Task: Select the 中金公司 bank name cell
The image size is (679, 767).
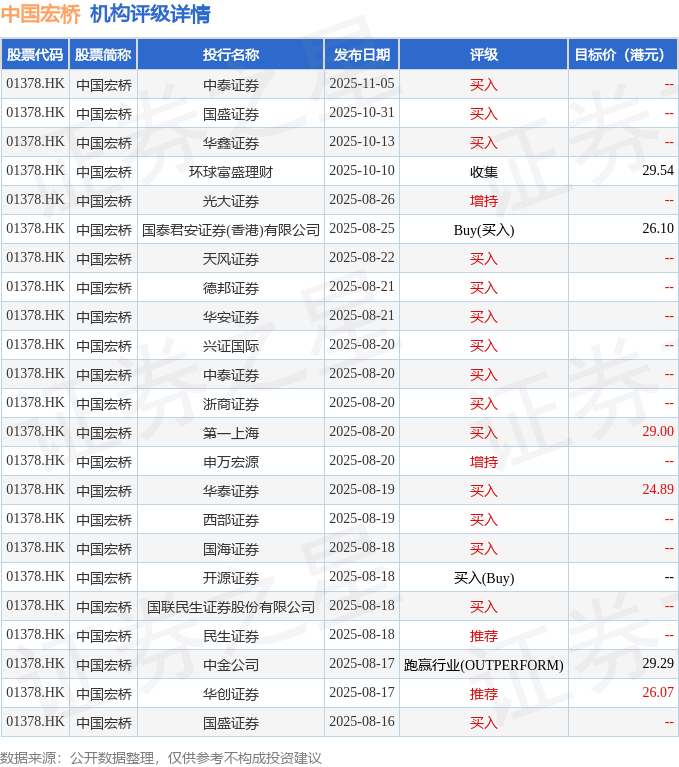Action: pos(231,665)
